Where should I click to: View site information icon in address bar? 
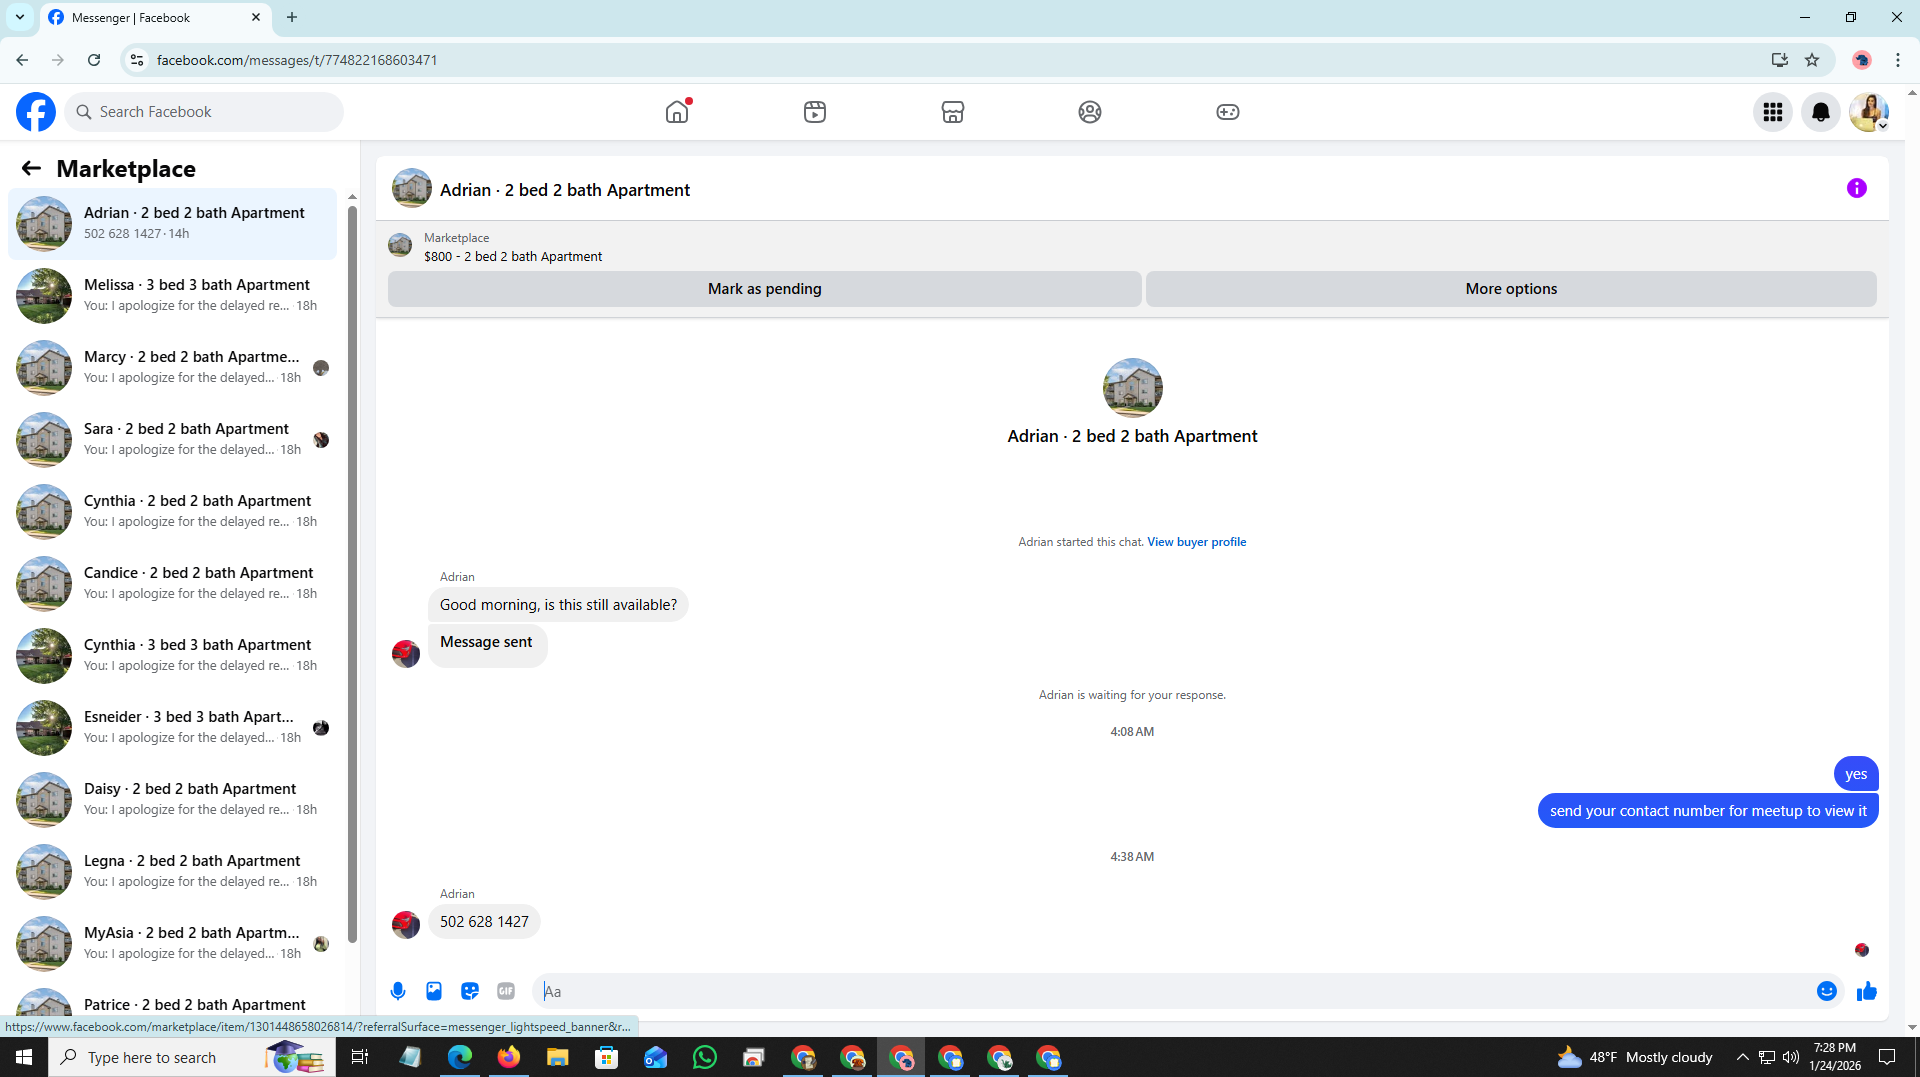[x=137, y=60]
